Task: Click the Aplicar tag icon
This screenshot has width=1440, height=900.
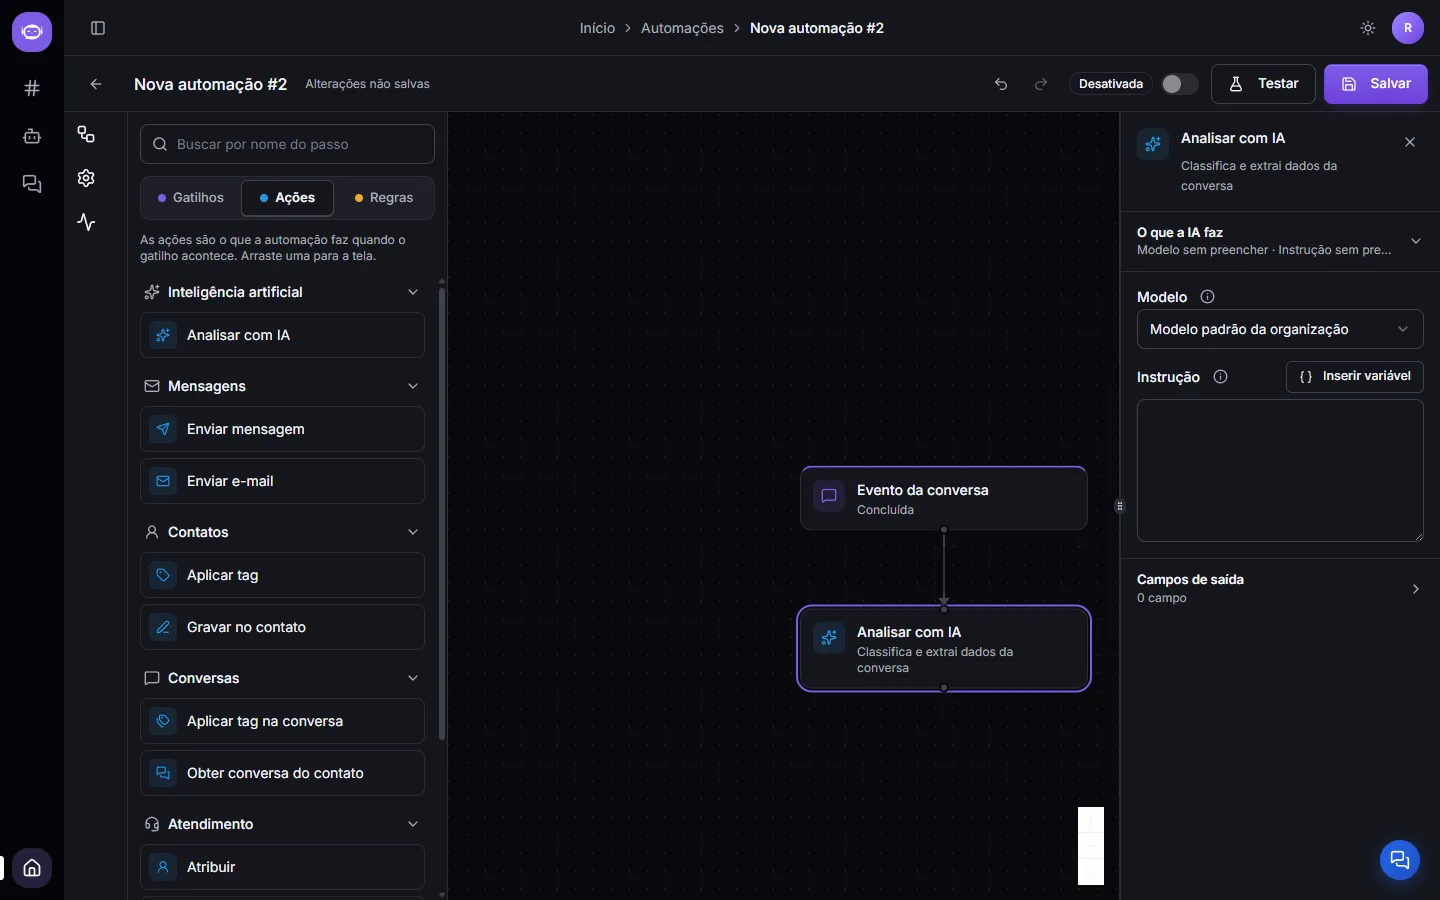Action: tap(163, 575)
